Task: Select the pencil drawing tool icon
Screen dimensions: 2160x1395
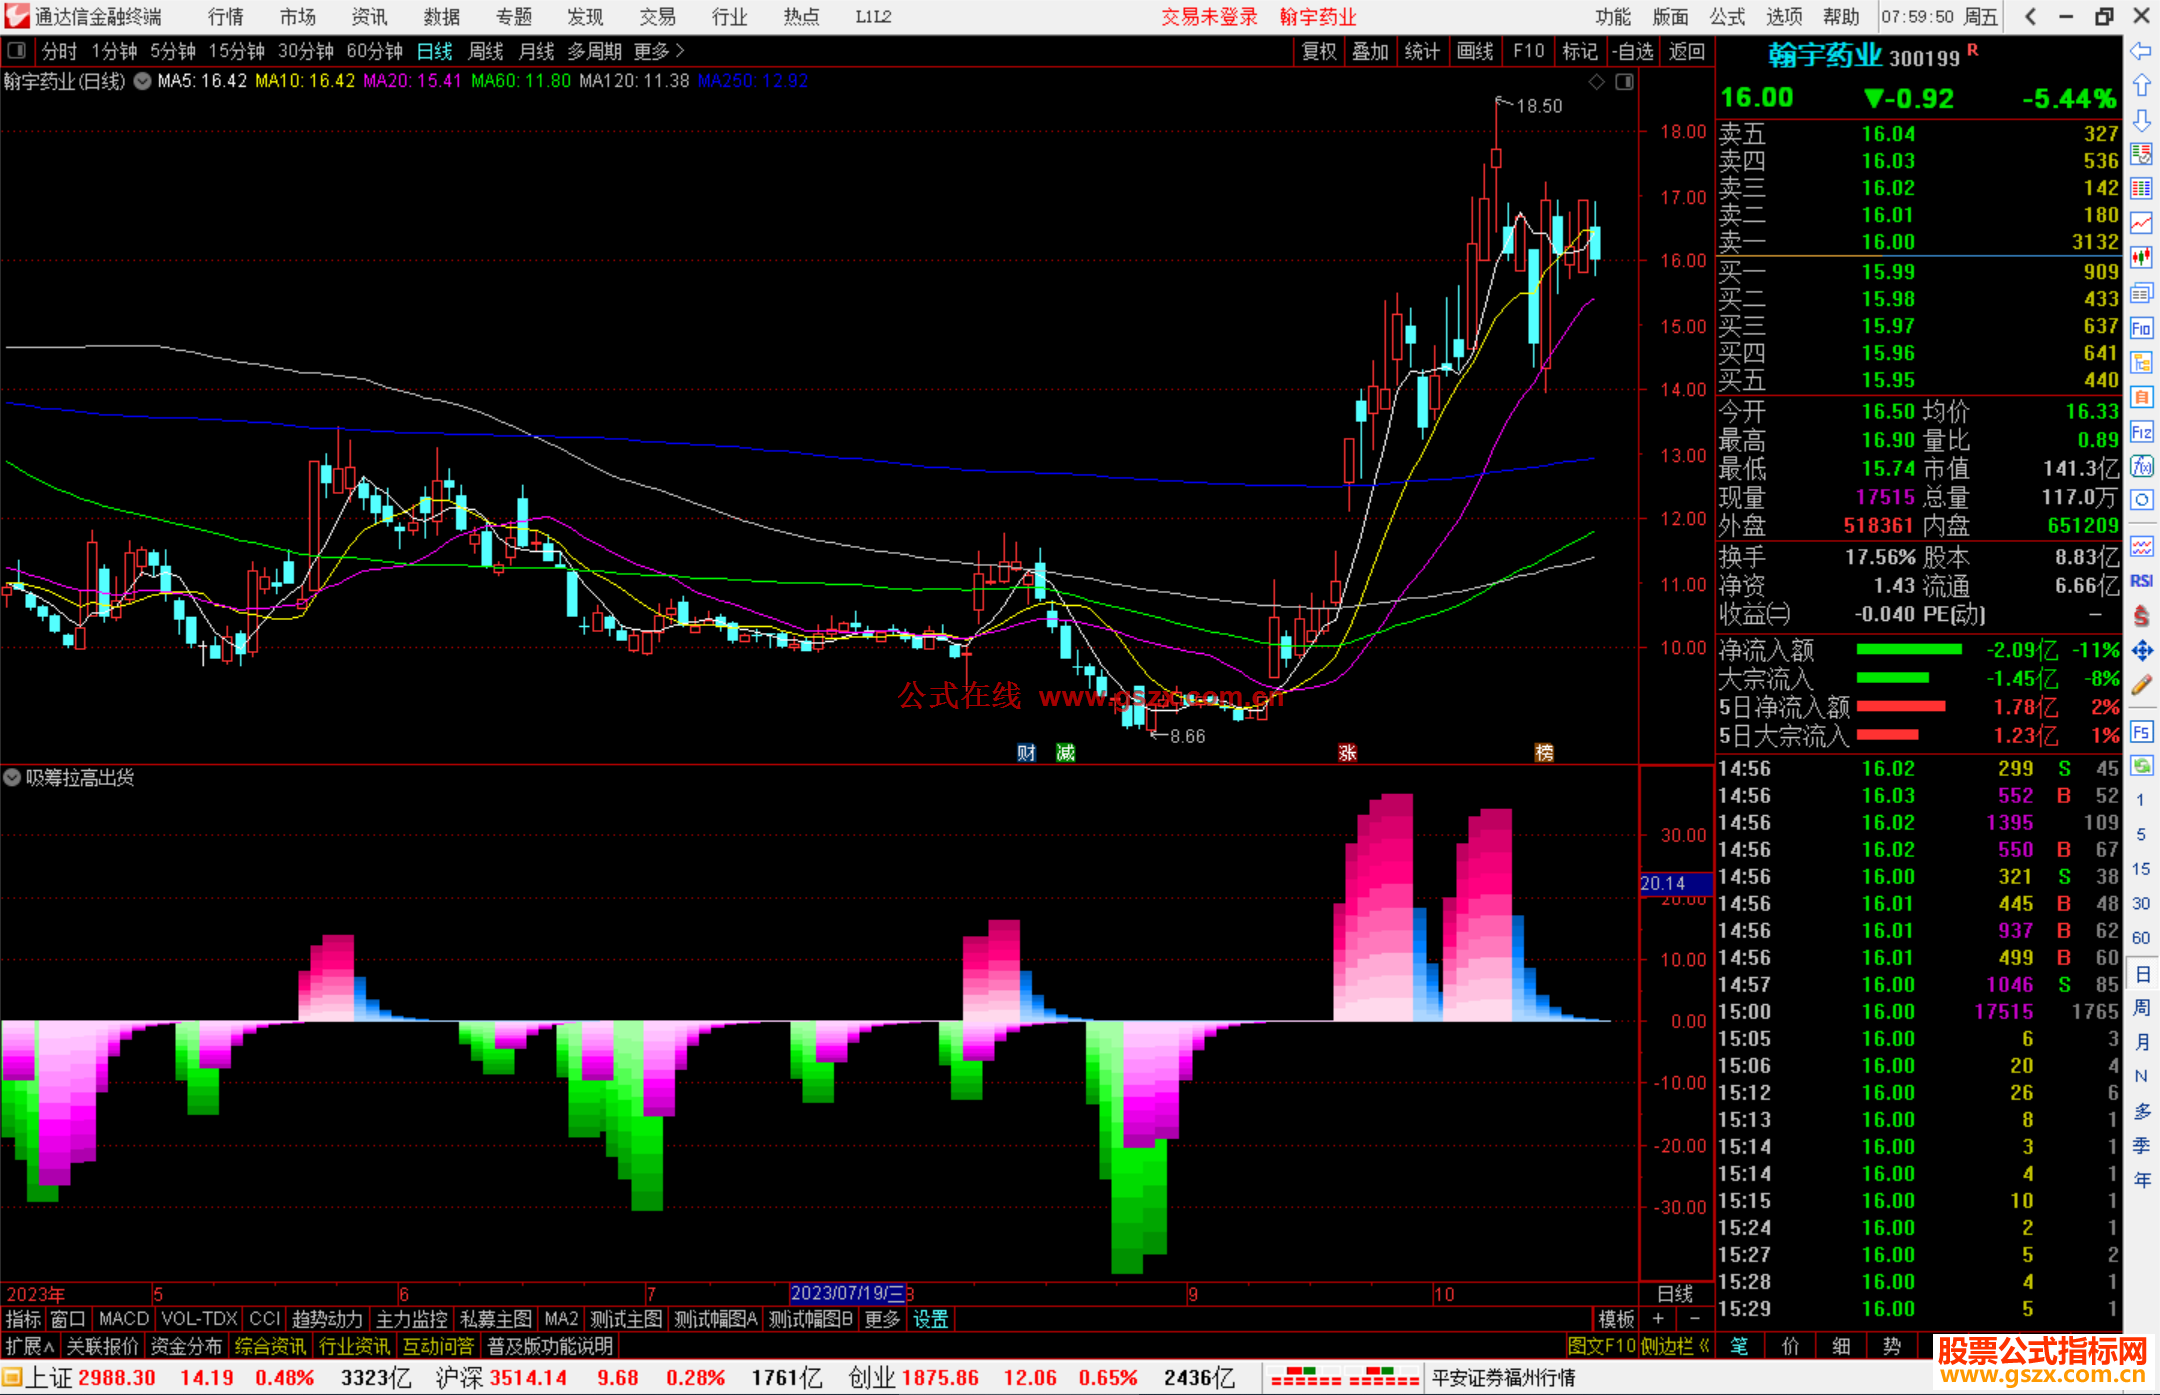Action: [x=2141, y=685]
